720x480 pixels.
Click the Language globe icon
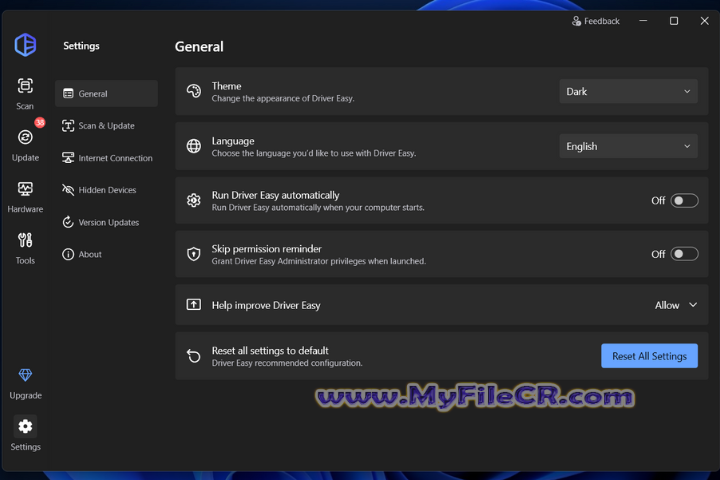(194, 146)
